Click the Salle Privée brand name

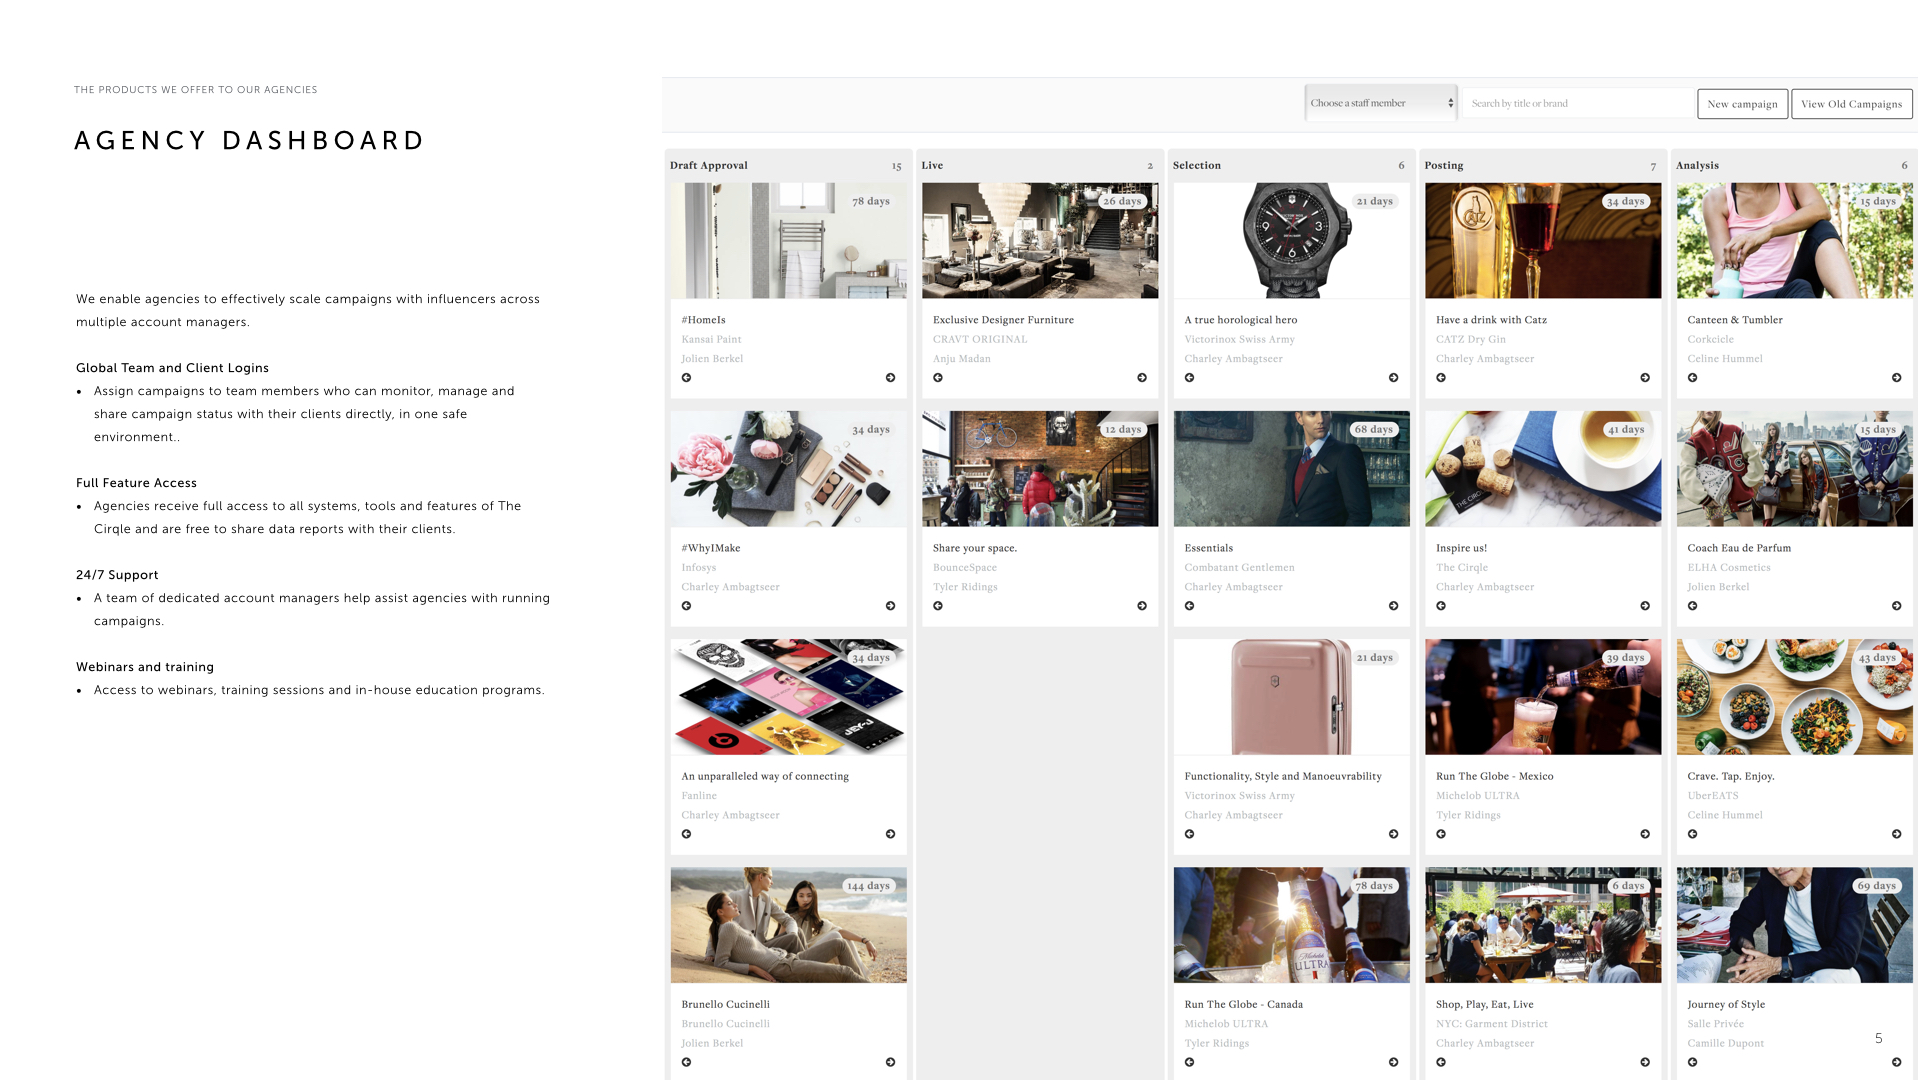[1715, 1023]
